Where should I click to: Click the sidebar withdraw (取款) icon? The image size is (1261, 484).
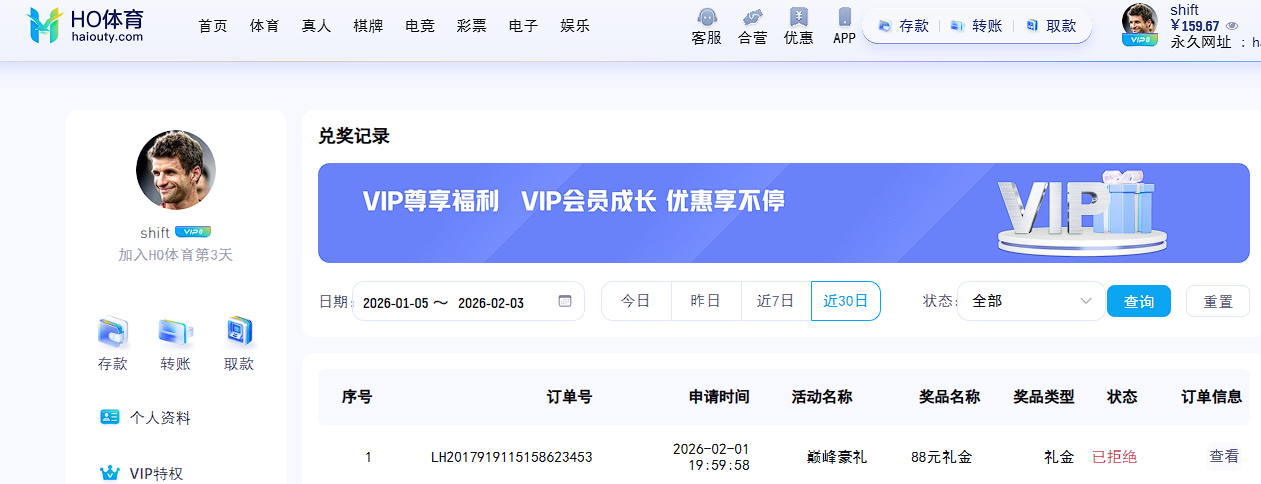(x=239, y=332)
